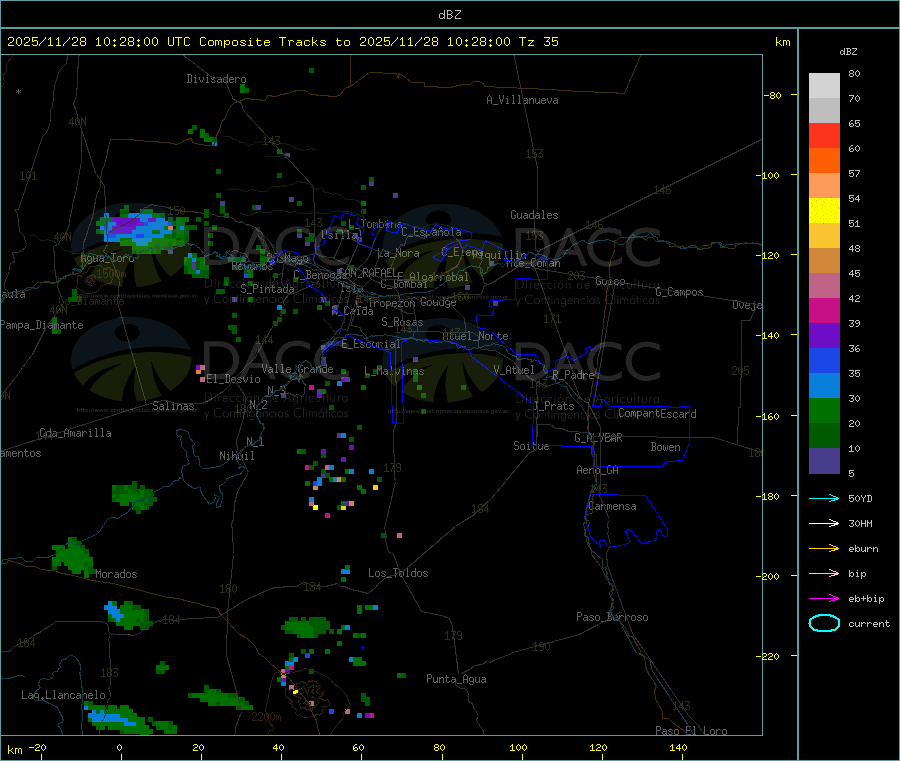
Task: Click the Paso_El_Loro map label
Action: pos(692,731)
